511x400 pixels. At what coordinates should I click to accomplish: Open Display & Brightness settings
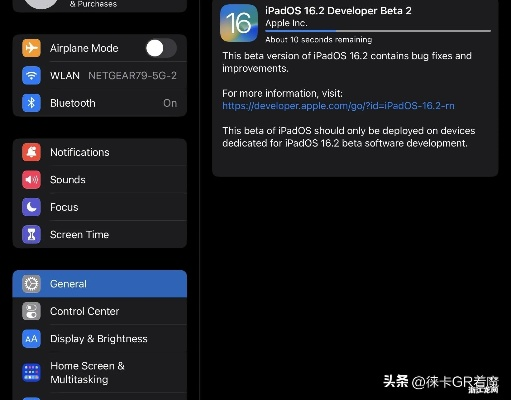click(x=100, y=339)
